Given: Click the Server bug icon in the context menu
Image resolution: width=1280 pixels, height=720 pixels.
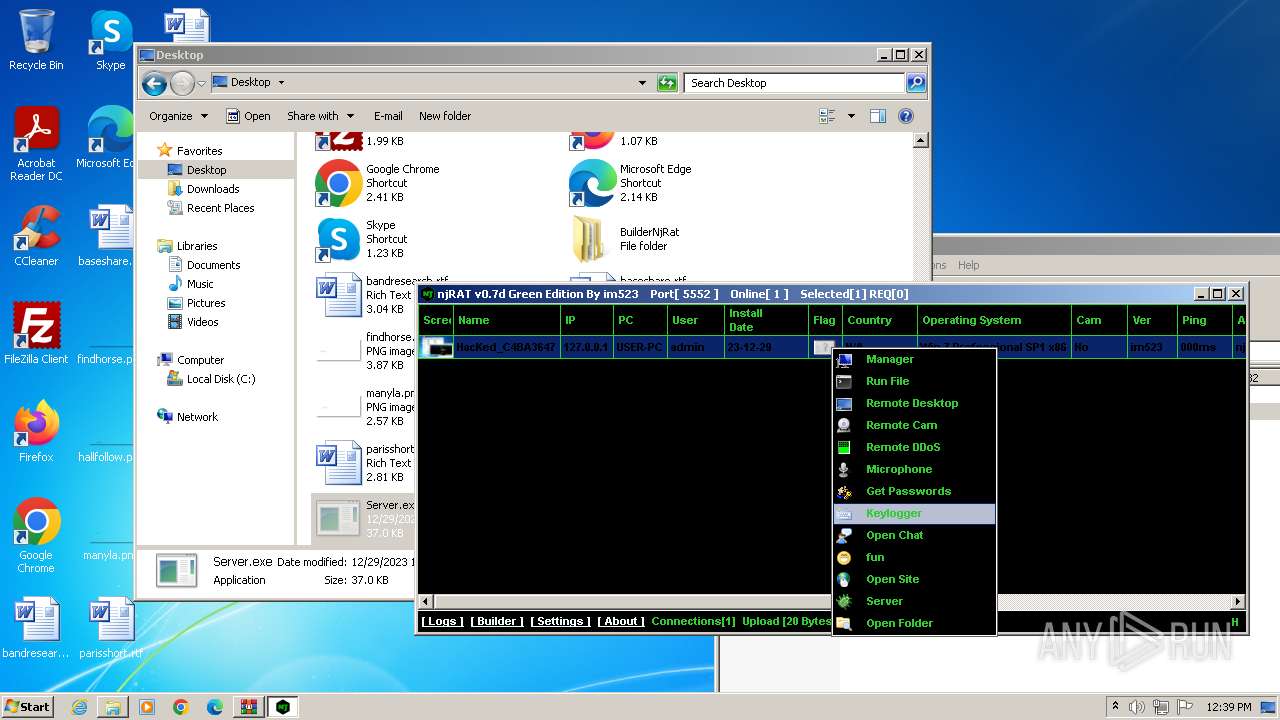Looking at the screenshot, I should click(x=844, y=601).
